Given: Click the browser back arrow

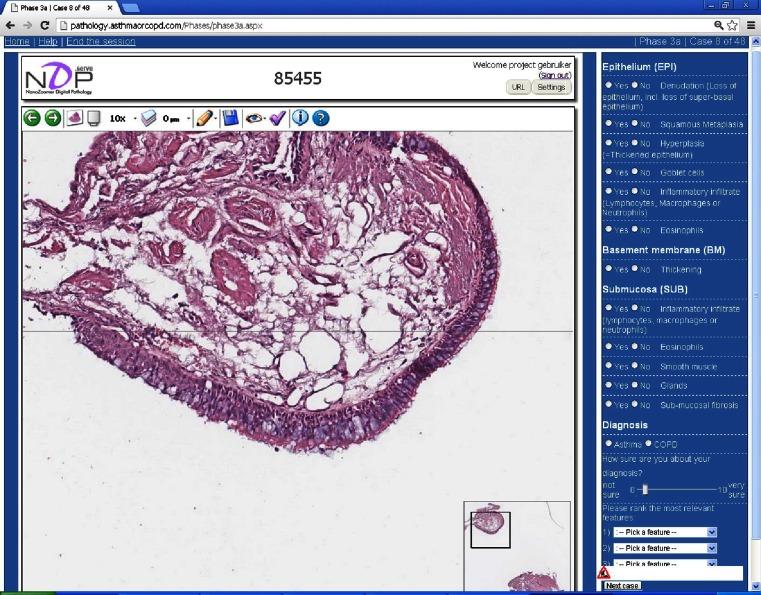Looking at the screenshot, I should pos(10,25).
